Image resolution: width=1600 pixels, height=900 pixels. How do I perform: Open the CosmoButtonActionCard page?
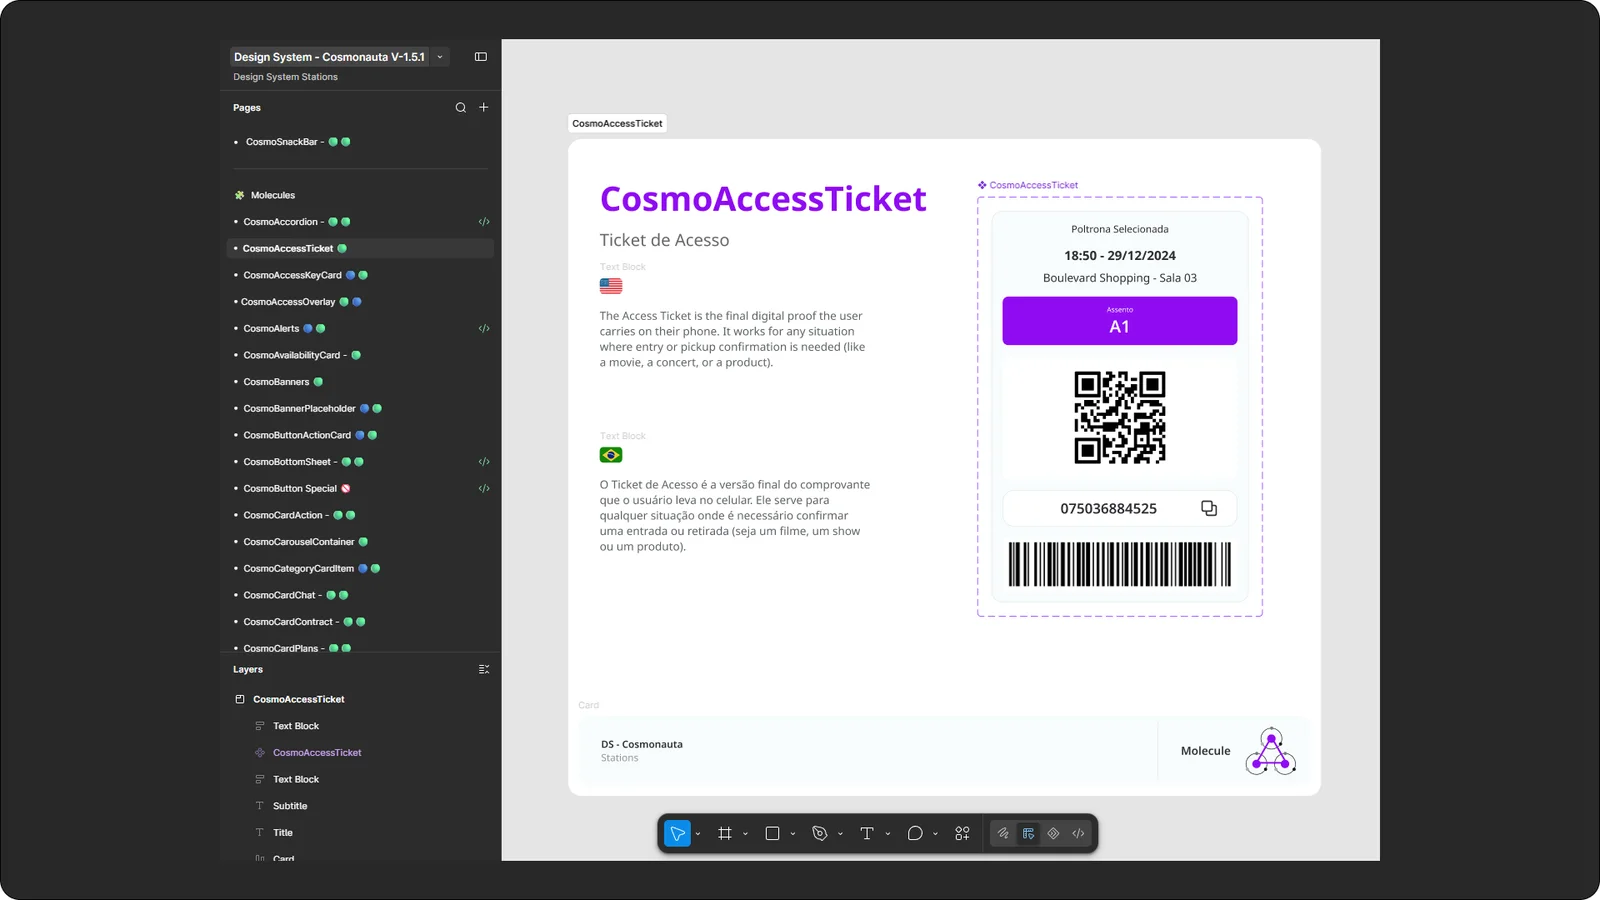tap(360, 435)
